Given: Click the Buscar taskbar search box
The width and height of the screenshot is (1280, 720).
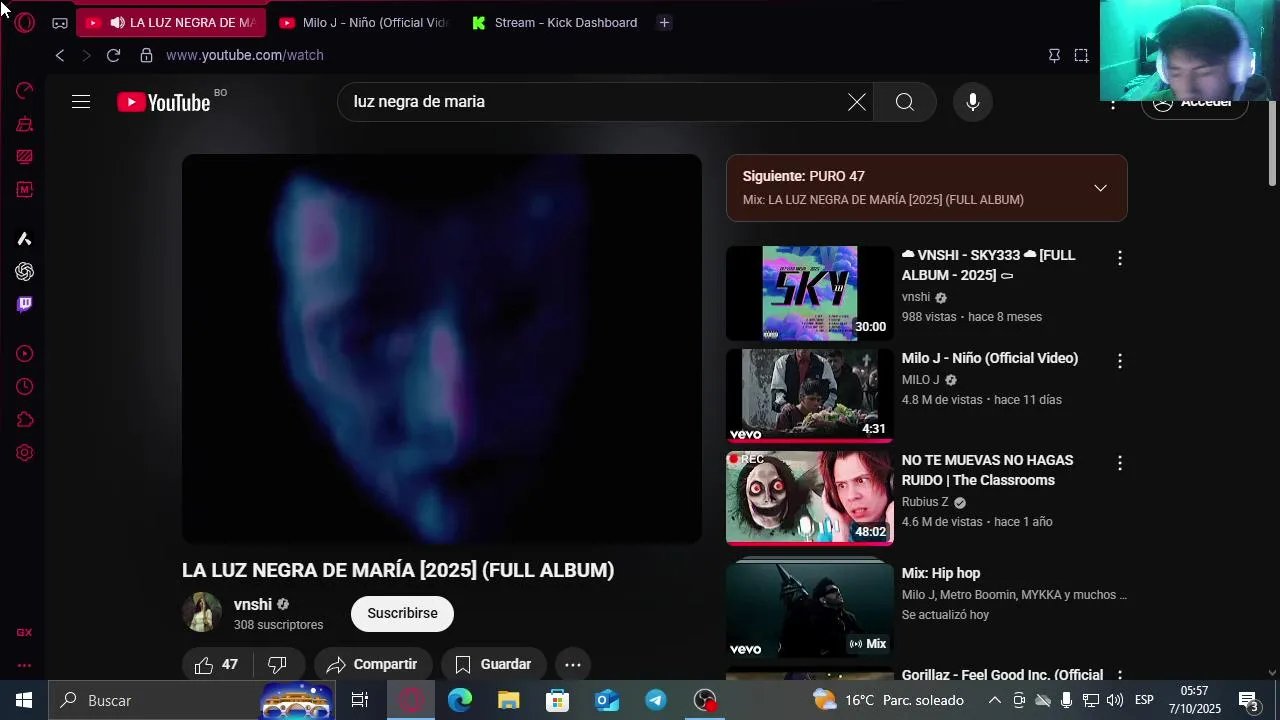Looking at the screenshot, I should pyautogui.click(x=192, y=700).
